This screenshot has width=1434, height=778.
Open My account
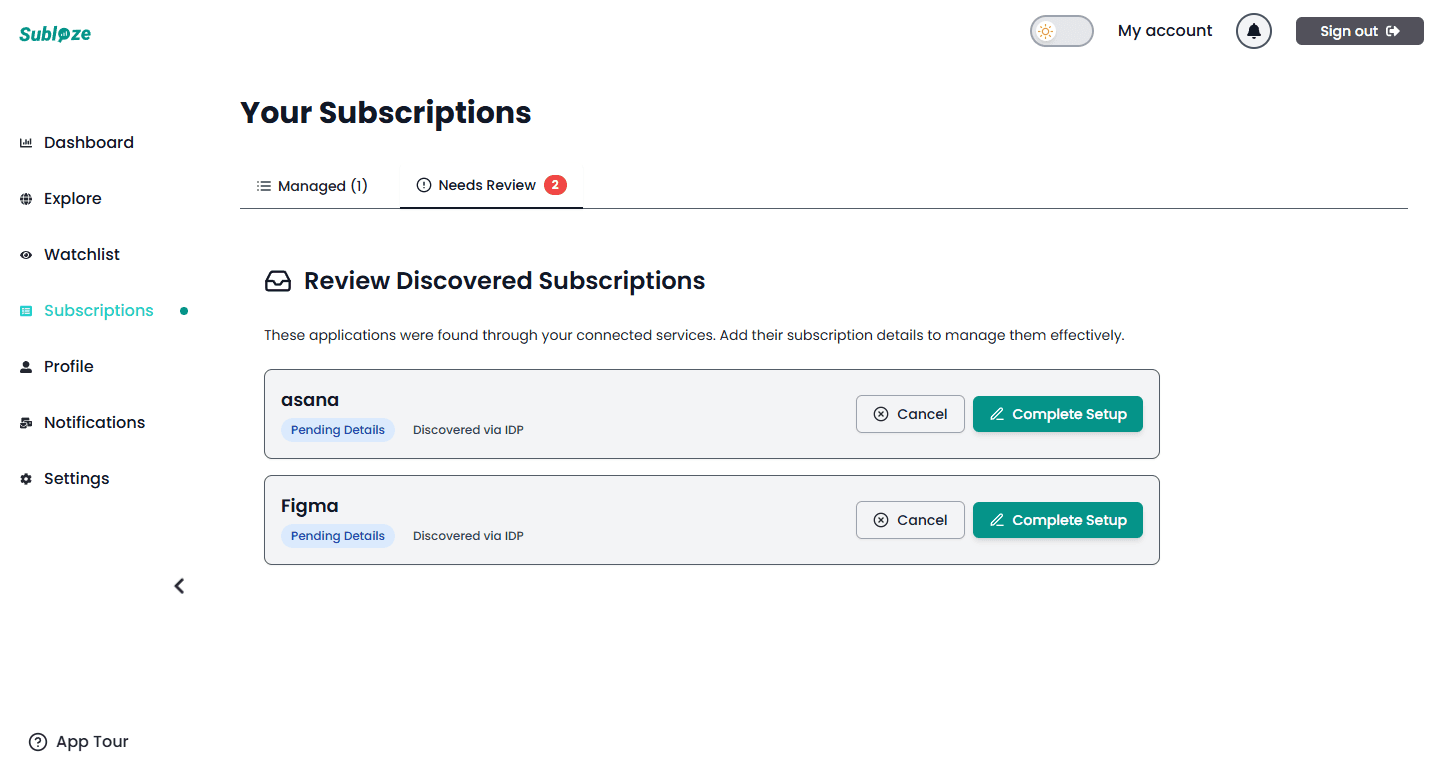click(x=1164, y=31)
